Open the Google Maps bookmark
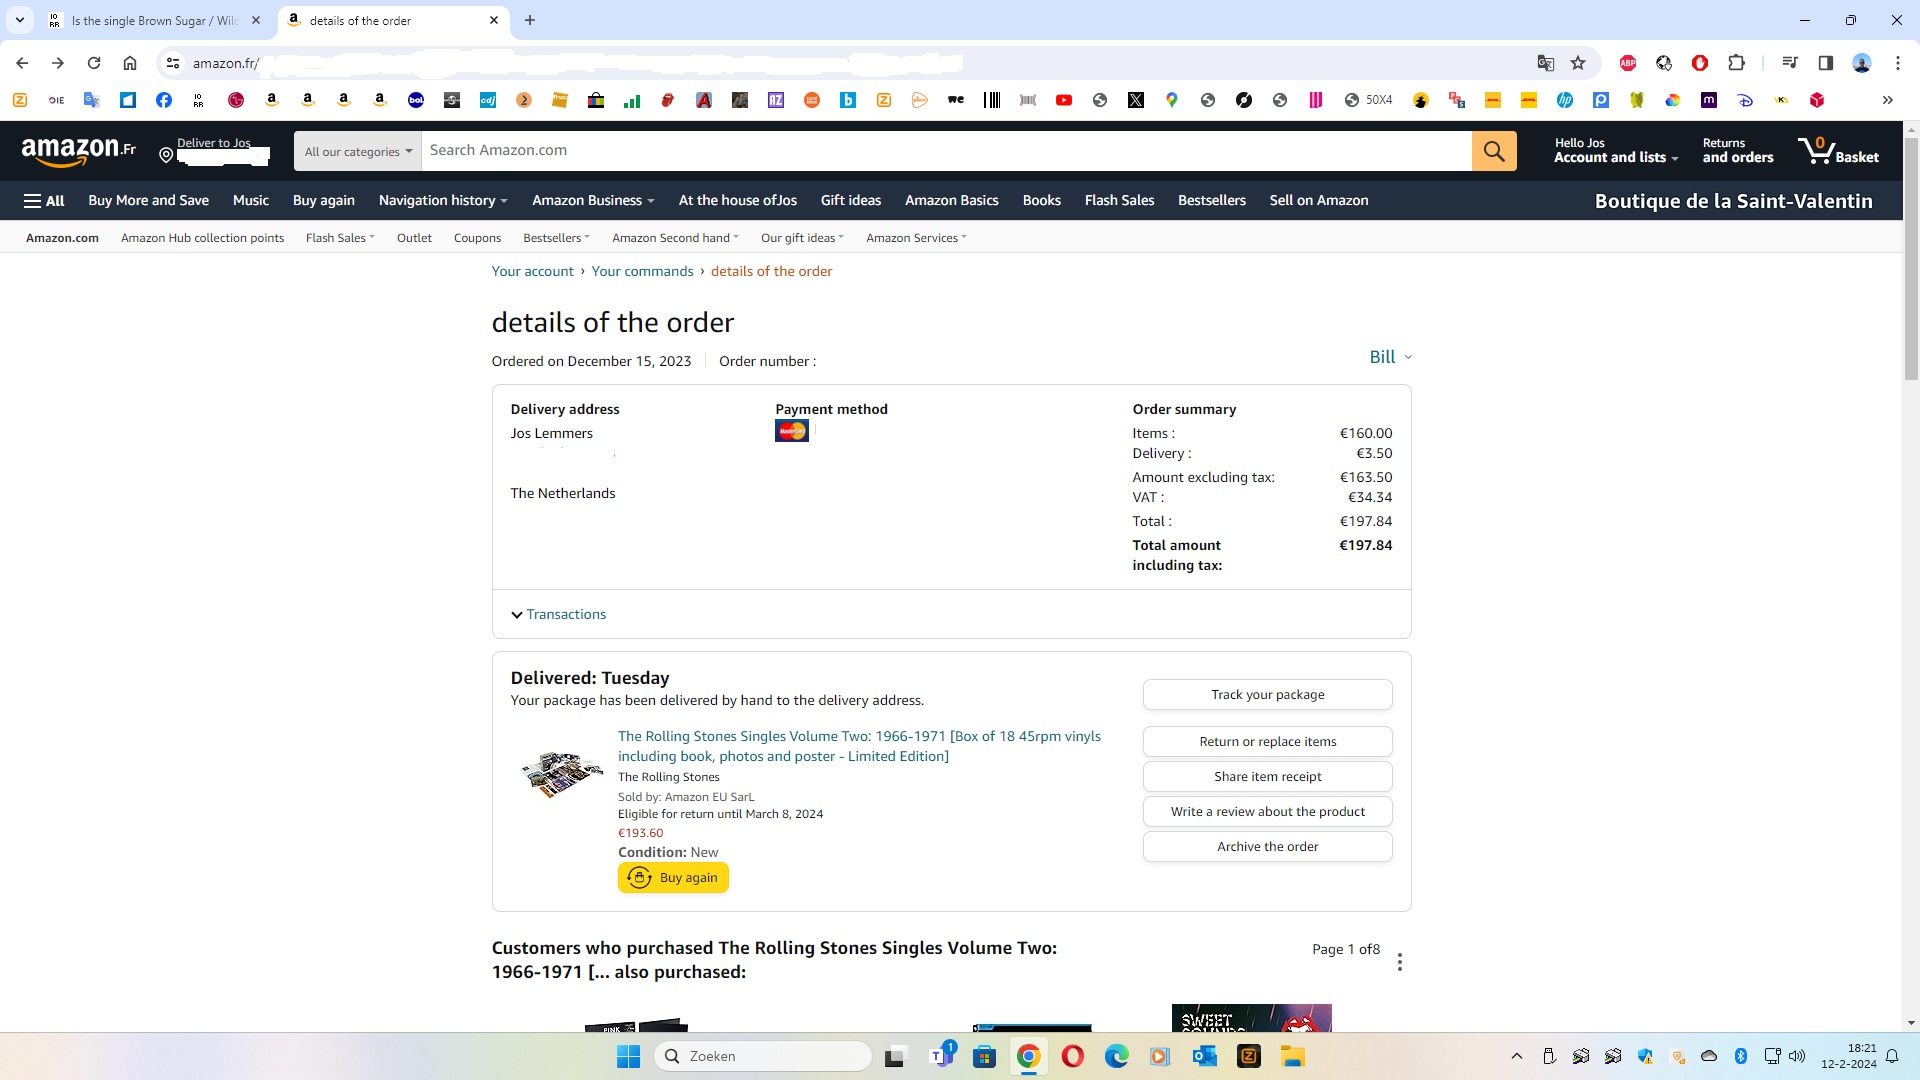The height and width of the screenshot is (1080, 1920). click(x=1172, y=100)
